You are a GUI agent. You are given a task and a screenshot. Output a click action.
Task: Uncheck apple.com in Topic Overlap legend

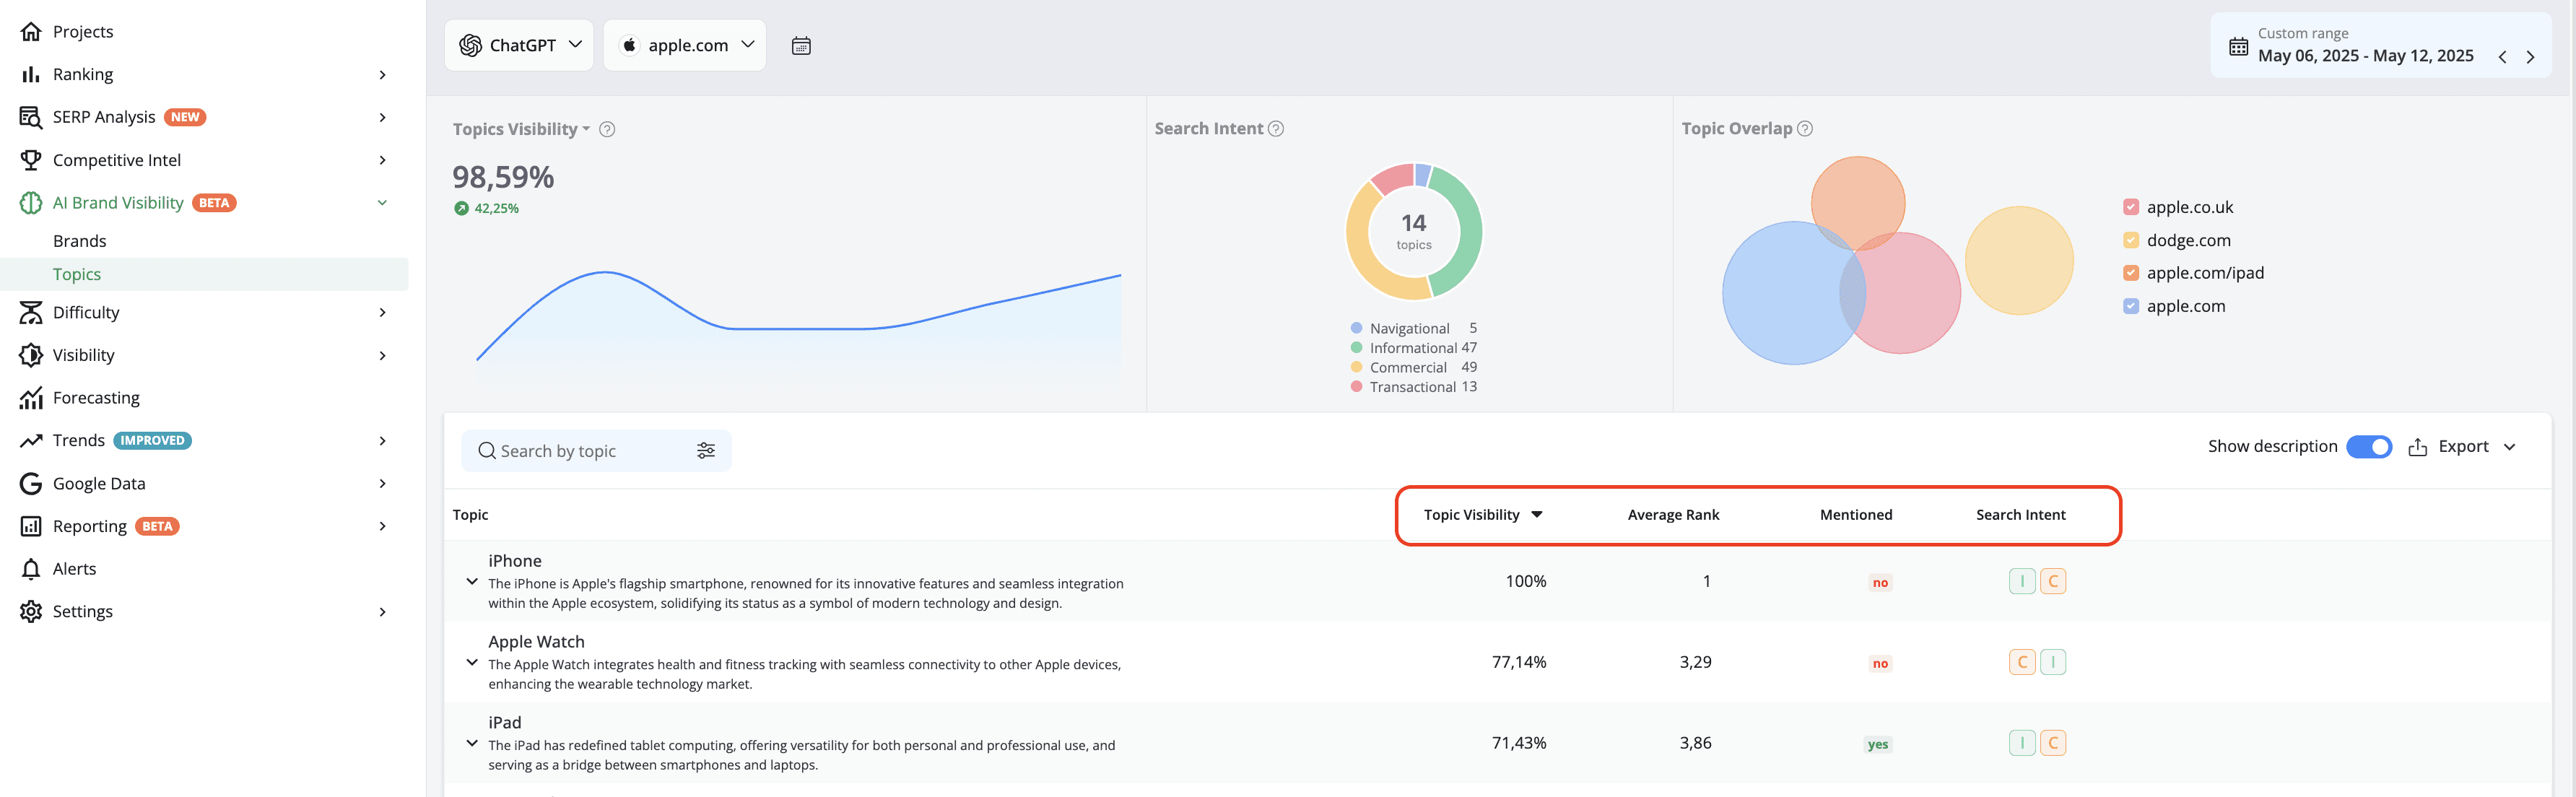point(2131,306)
